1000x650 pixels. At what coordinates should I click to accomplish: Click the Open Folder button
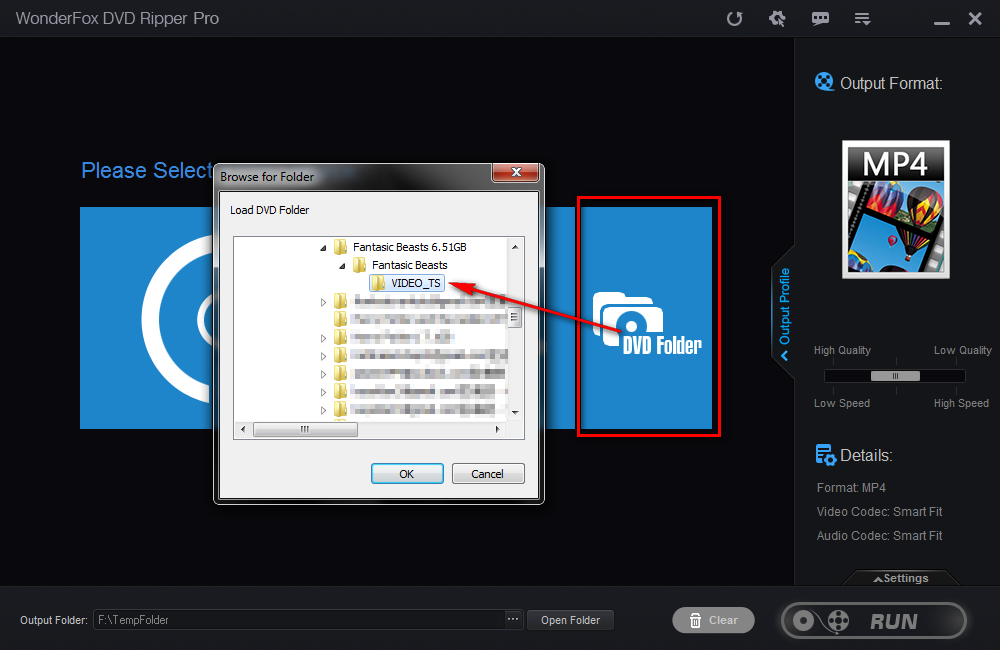570,620
